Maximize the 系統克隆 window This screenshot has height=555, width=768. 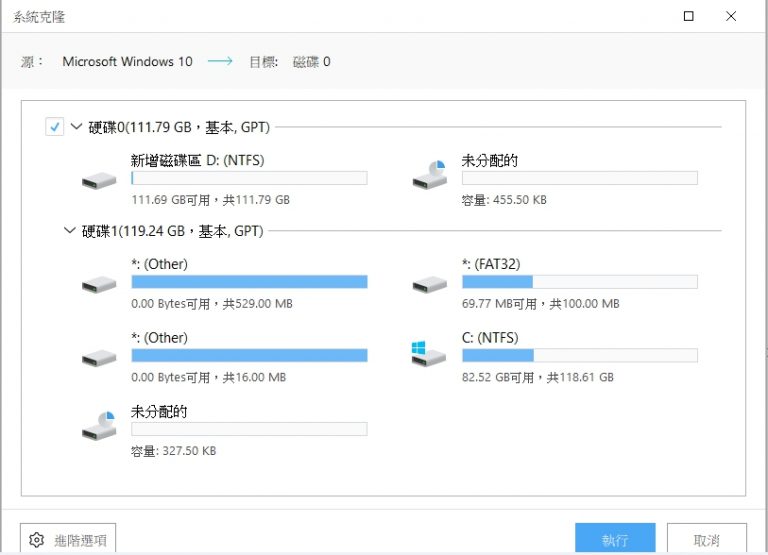pos(689,16)
